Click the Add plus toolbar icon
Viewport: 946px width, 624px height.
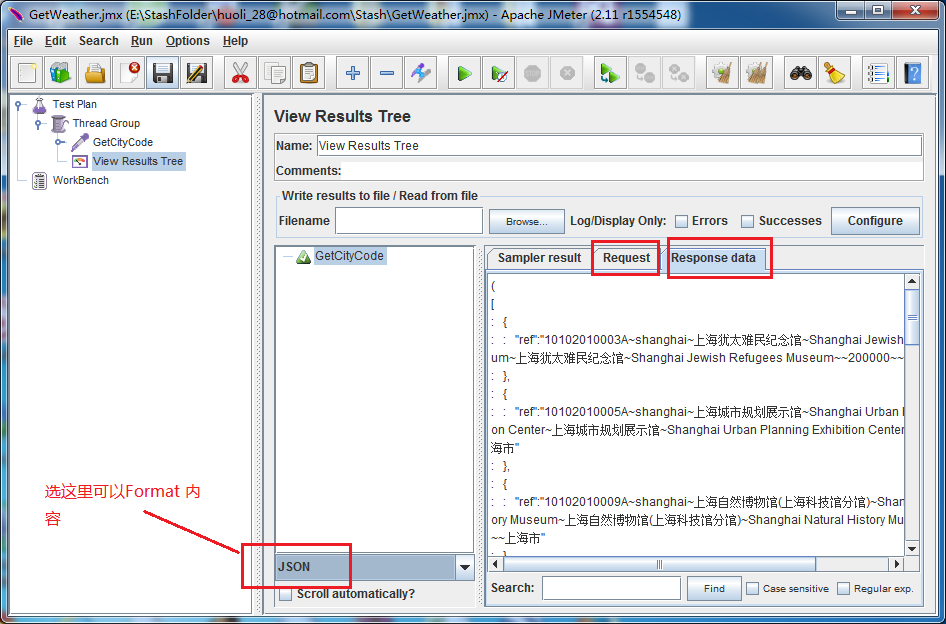point(352,73)
